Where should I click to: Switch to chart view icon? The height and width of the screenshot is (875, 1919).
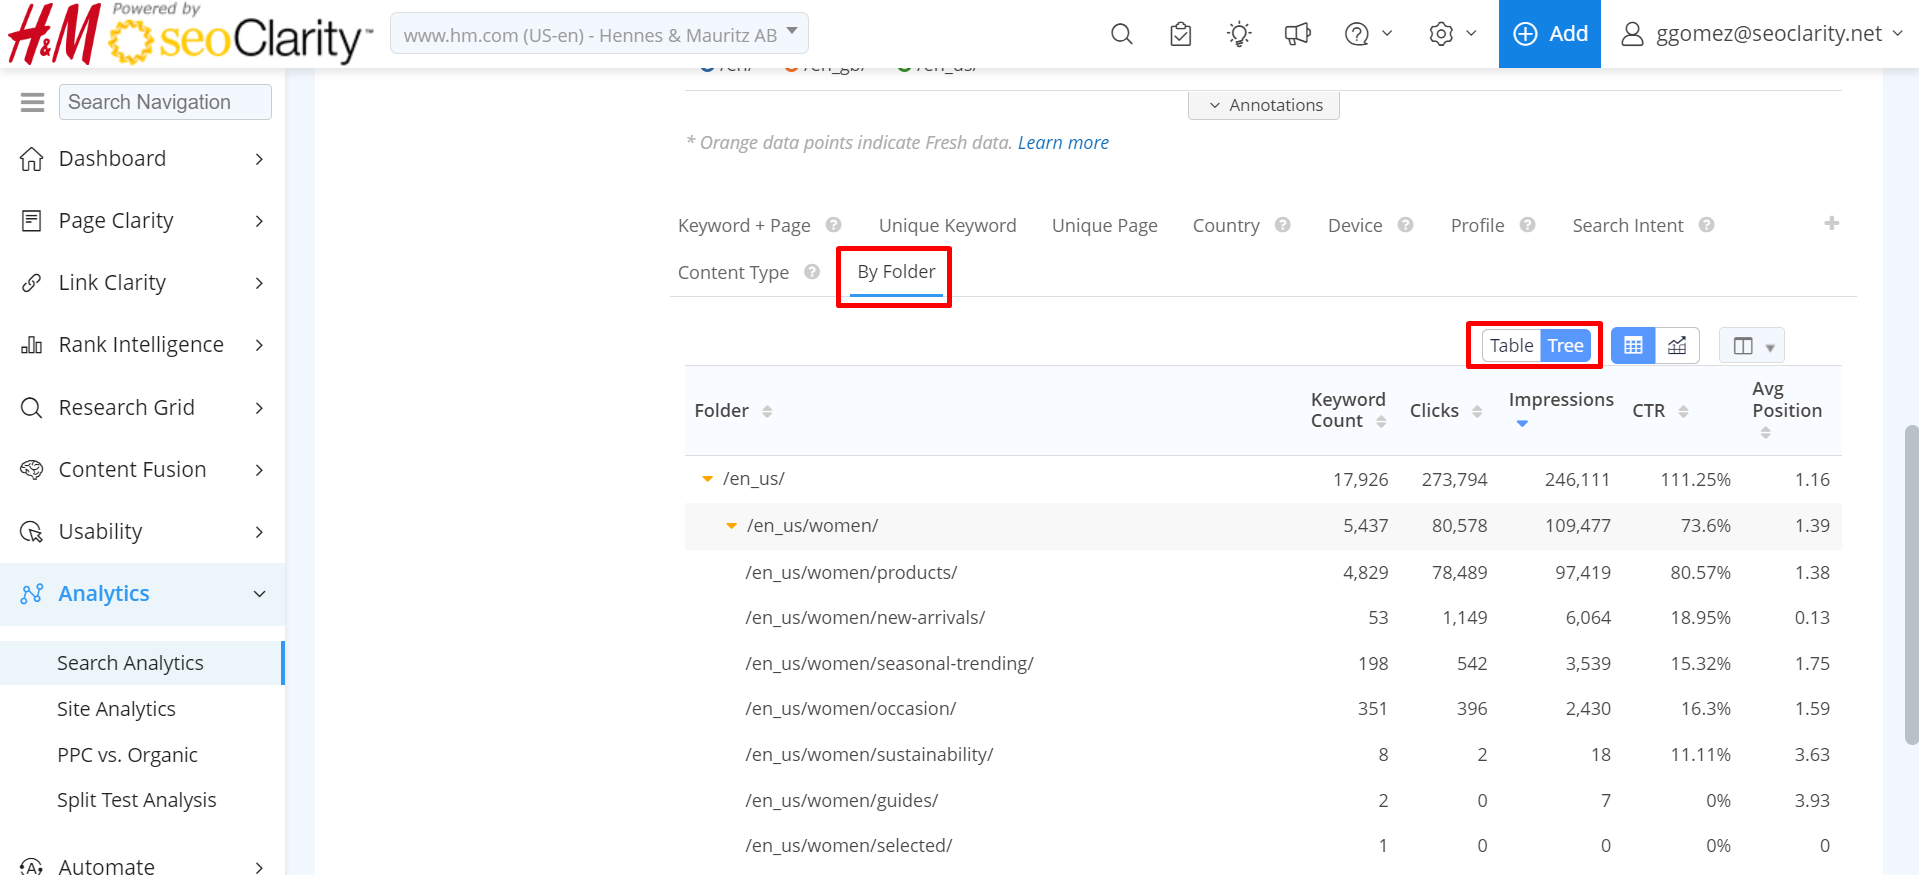point(1677,346)
